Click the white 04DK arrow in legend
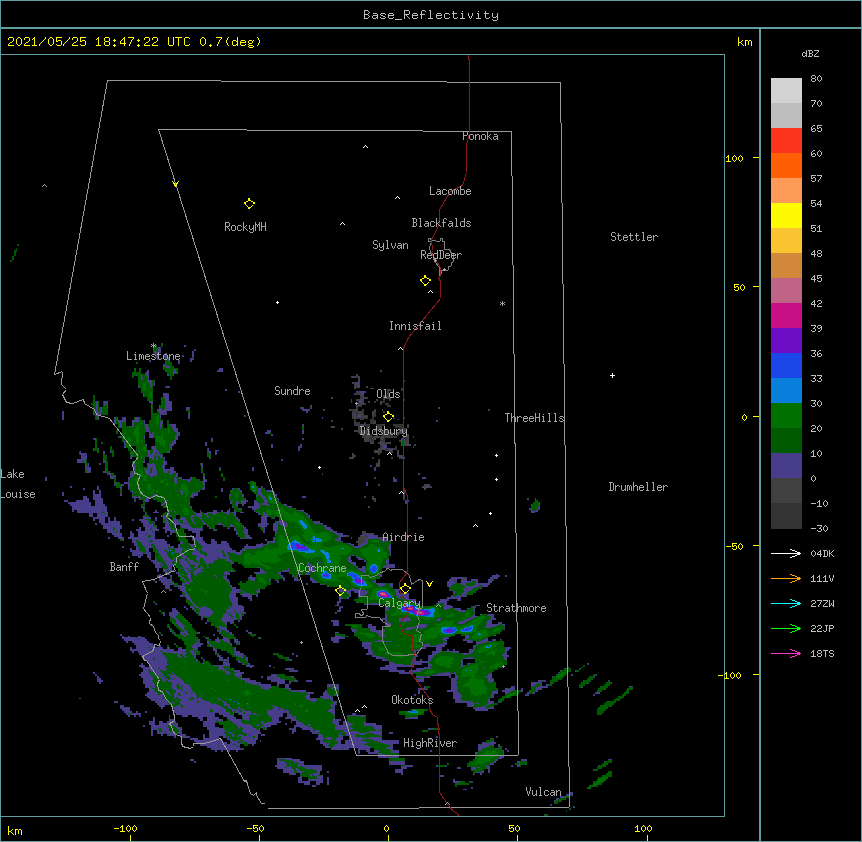 tap(786, 553)
